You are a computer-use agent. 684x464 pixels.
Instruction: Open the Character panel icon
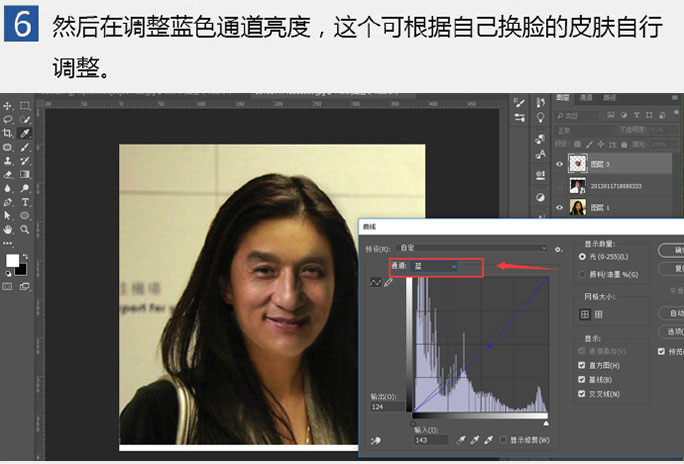pos(541,154)
